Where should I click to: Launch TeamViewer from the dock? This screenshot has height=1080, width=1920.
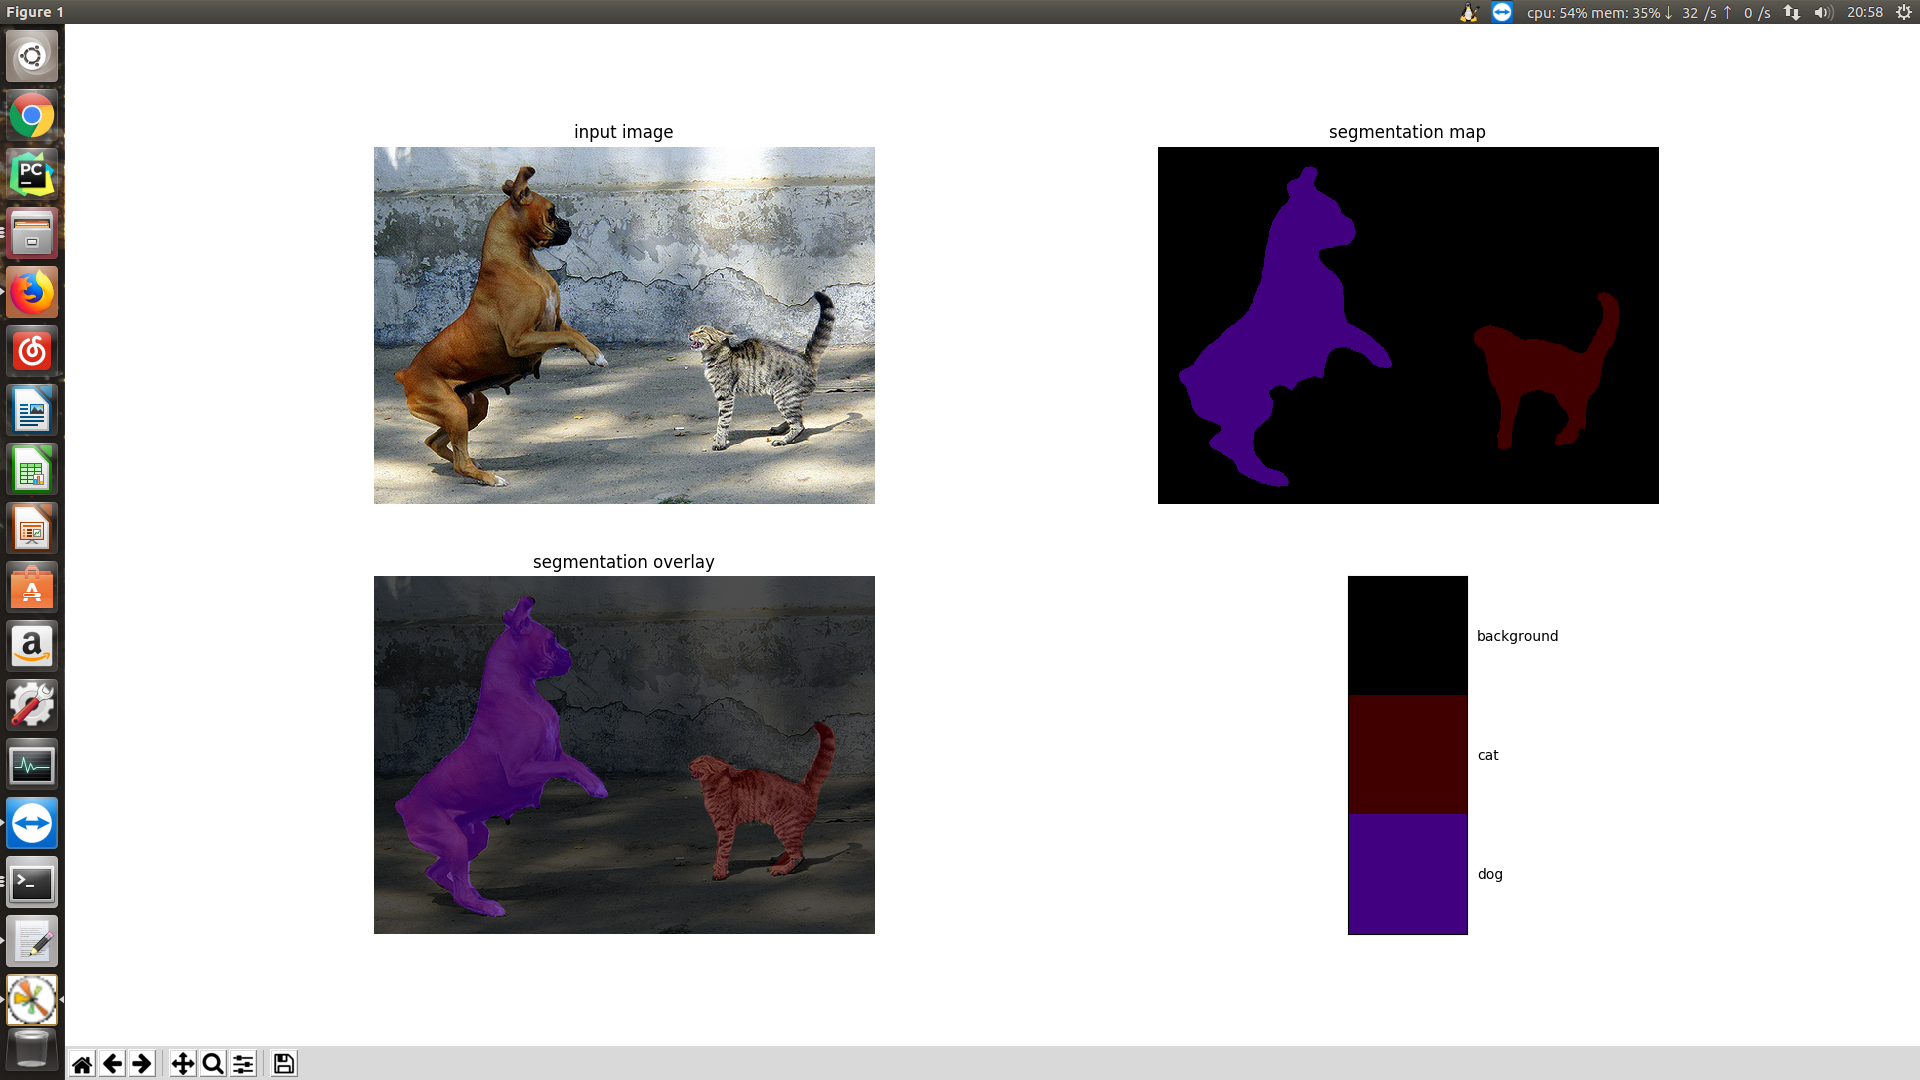pyautogui.click(x=32, y=823)
